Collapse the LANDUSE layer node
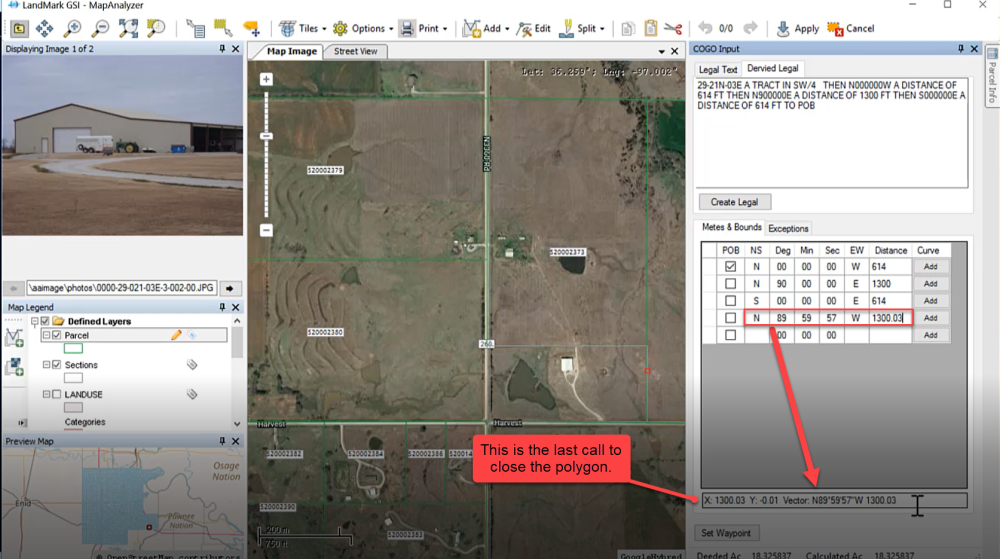1000x559 pixels. [x=47, y=395]
